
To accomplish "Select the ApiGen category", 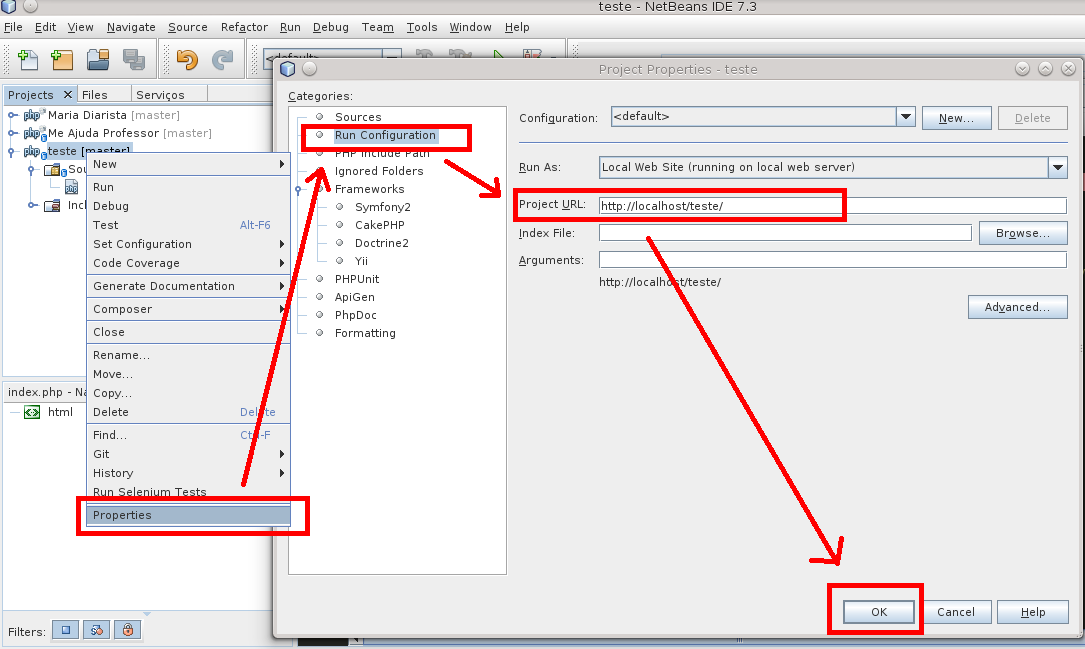I will coord(354,297).
